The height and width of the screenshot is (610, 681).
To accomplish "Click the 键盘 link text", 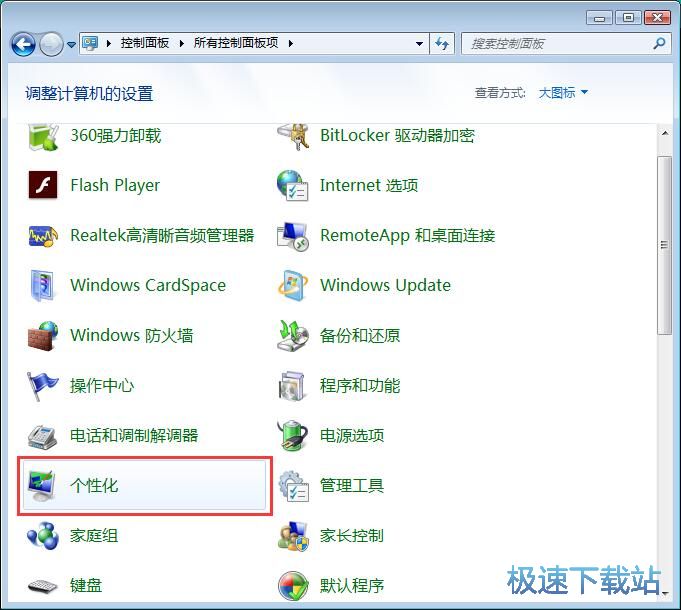I will click(86, 586).
